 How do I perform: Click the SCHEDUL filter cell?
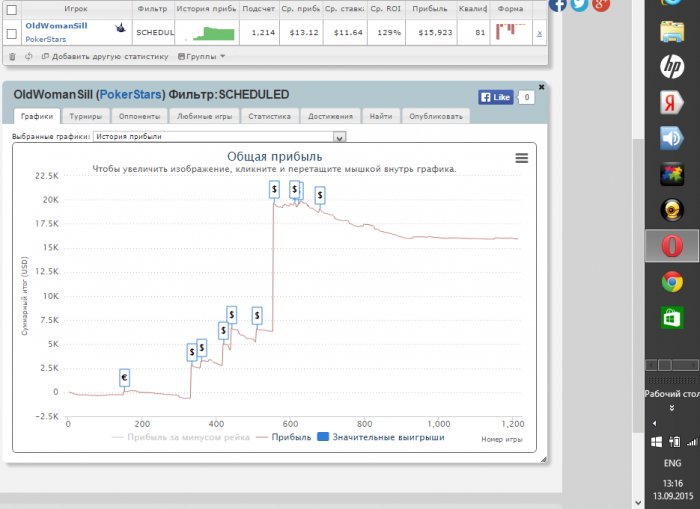tap(154, 33)
